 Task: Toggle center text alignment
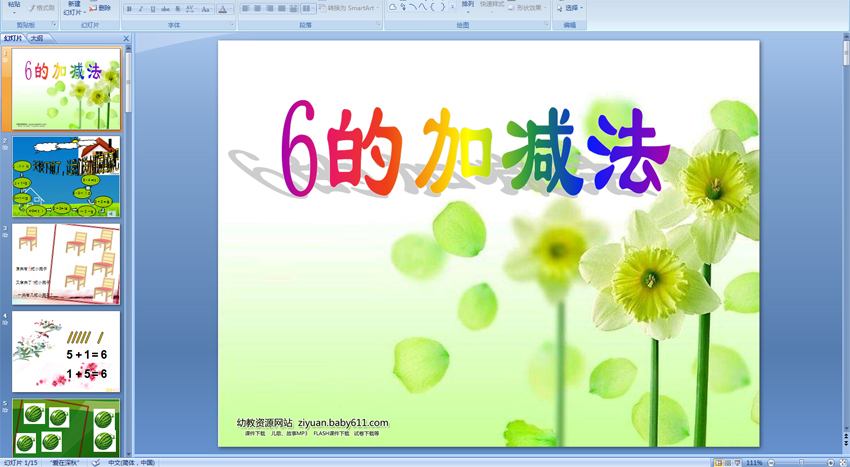point(258,8)
